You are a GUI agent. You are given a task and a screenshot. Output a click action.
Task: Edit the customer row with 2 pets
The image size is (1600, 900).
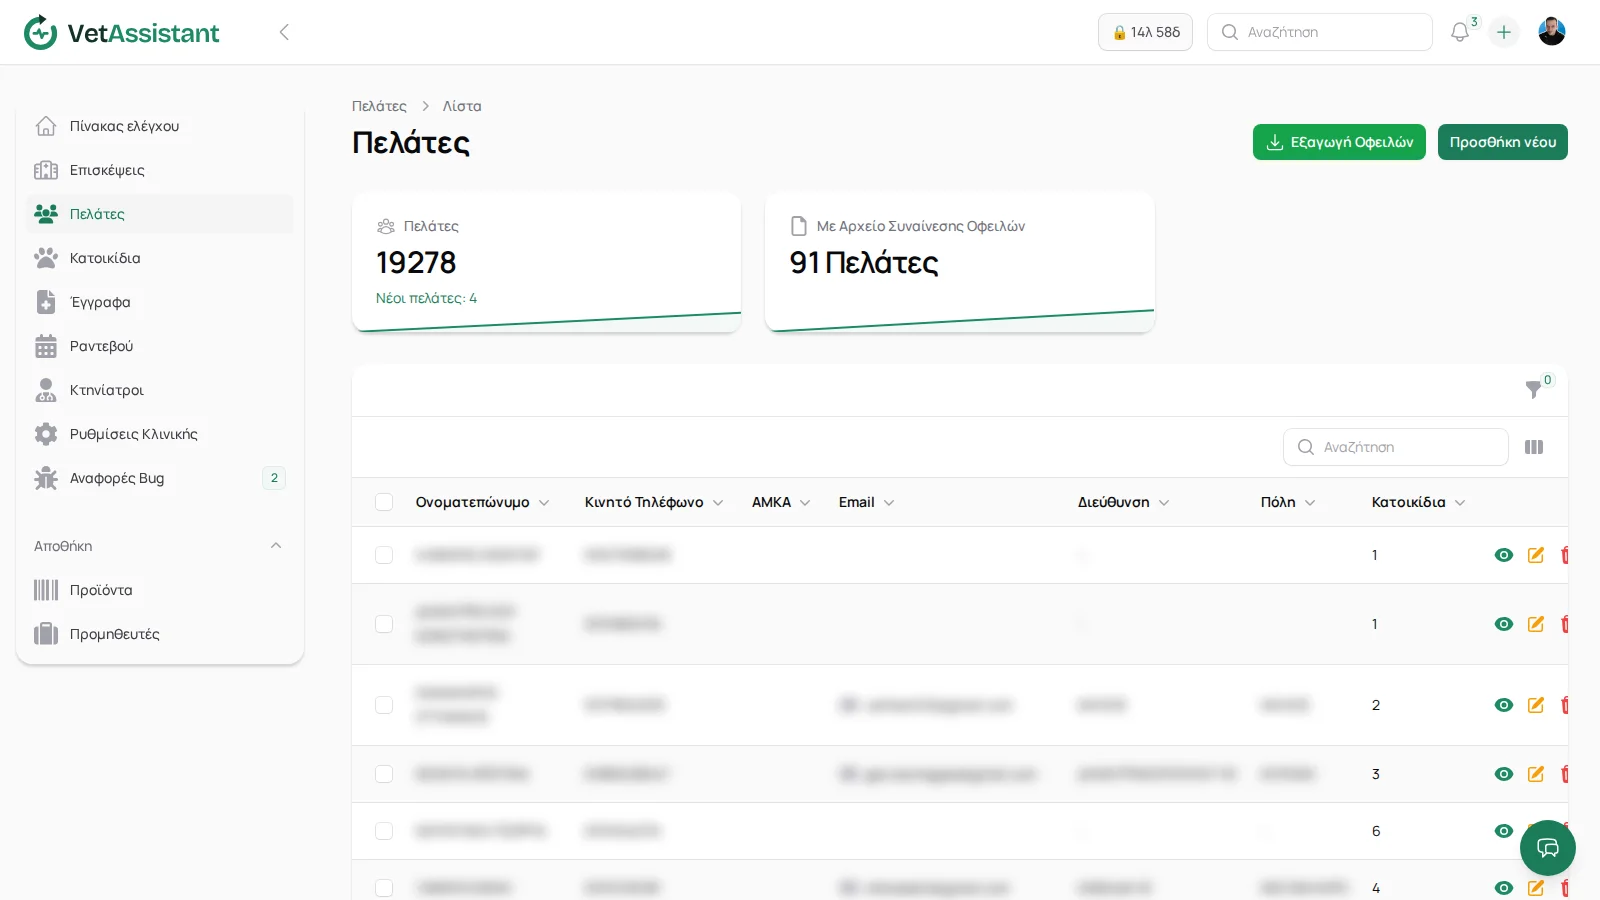coord(1536,705)
